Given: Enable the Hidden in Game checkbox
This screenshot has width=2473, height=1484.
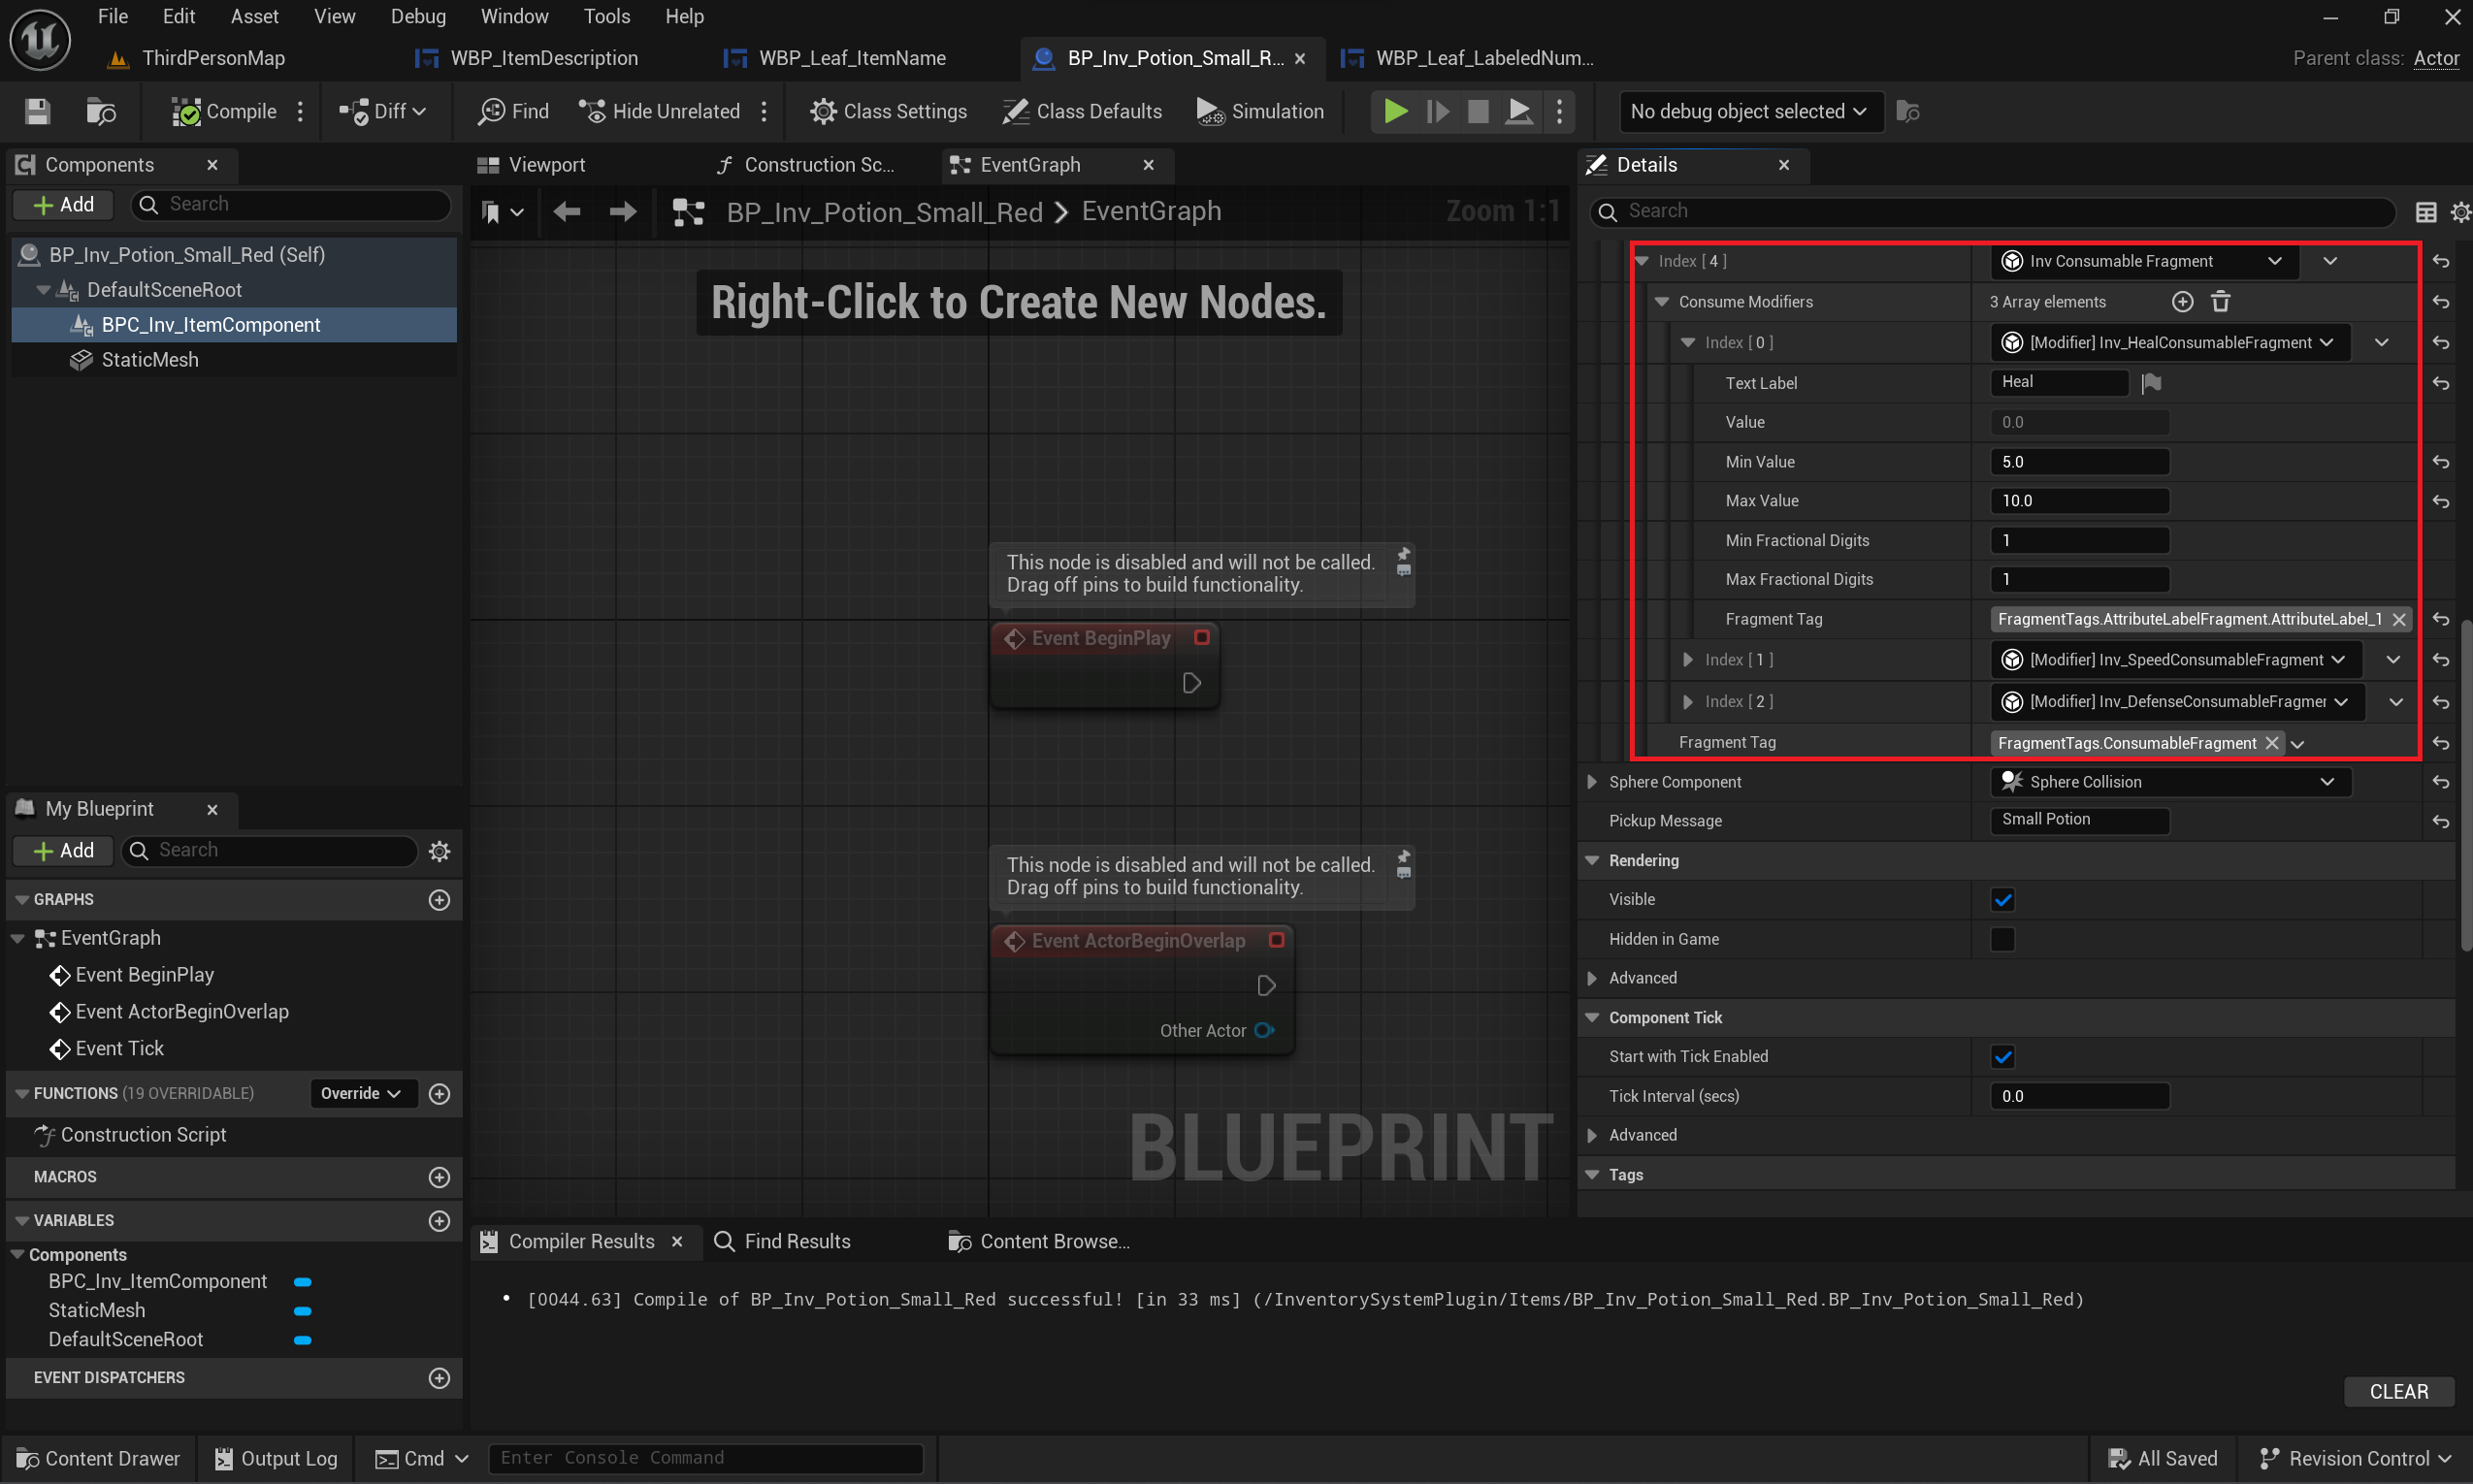Looking at the screenshot, I should (x=2002, y=939).
